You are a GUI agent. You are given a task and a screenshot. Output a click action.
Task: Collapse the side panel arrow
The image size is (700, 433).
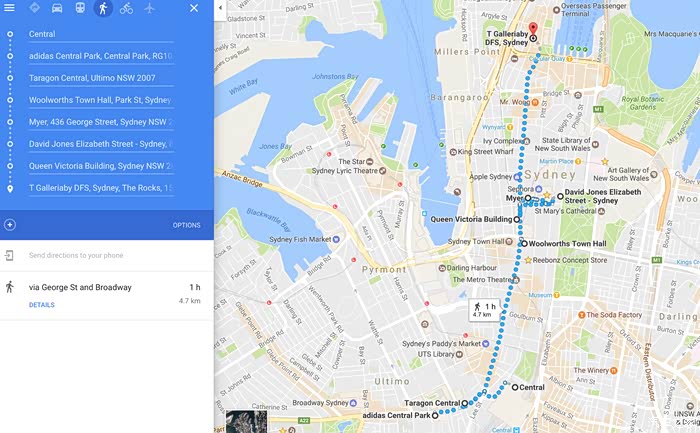click(220, 8)
